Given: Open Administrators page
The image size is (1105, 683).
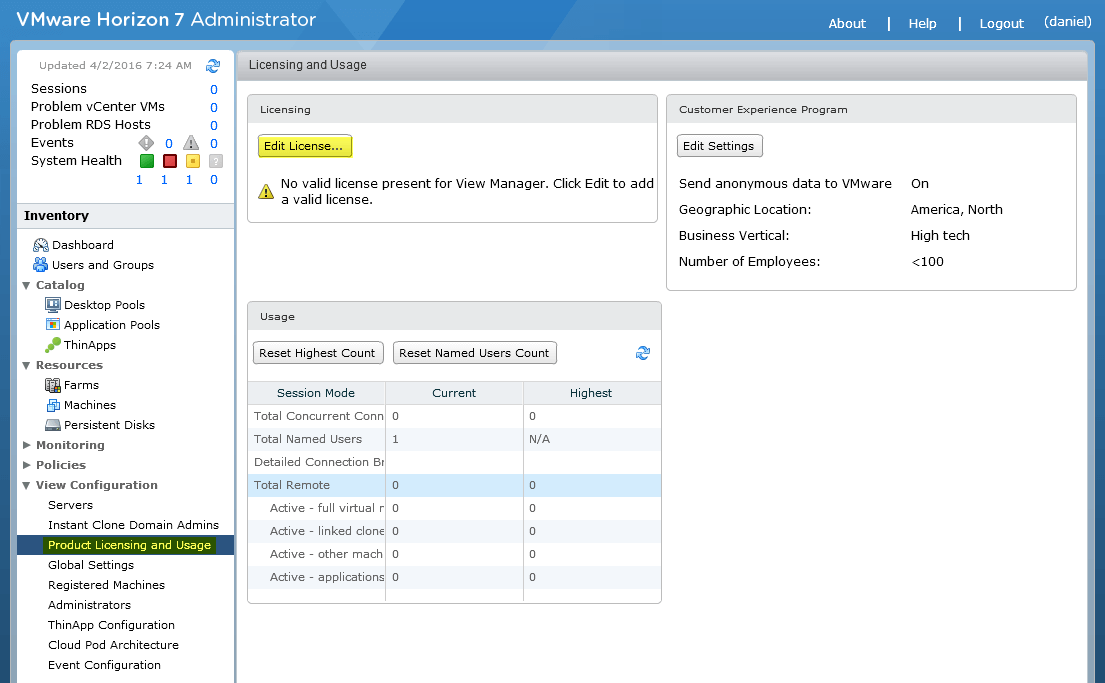Looking at the screenshot, I should tap(89, 605).
